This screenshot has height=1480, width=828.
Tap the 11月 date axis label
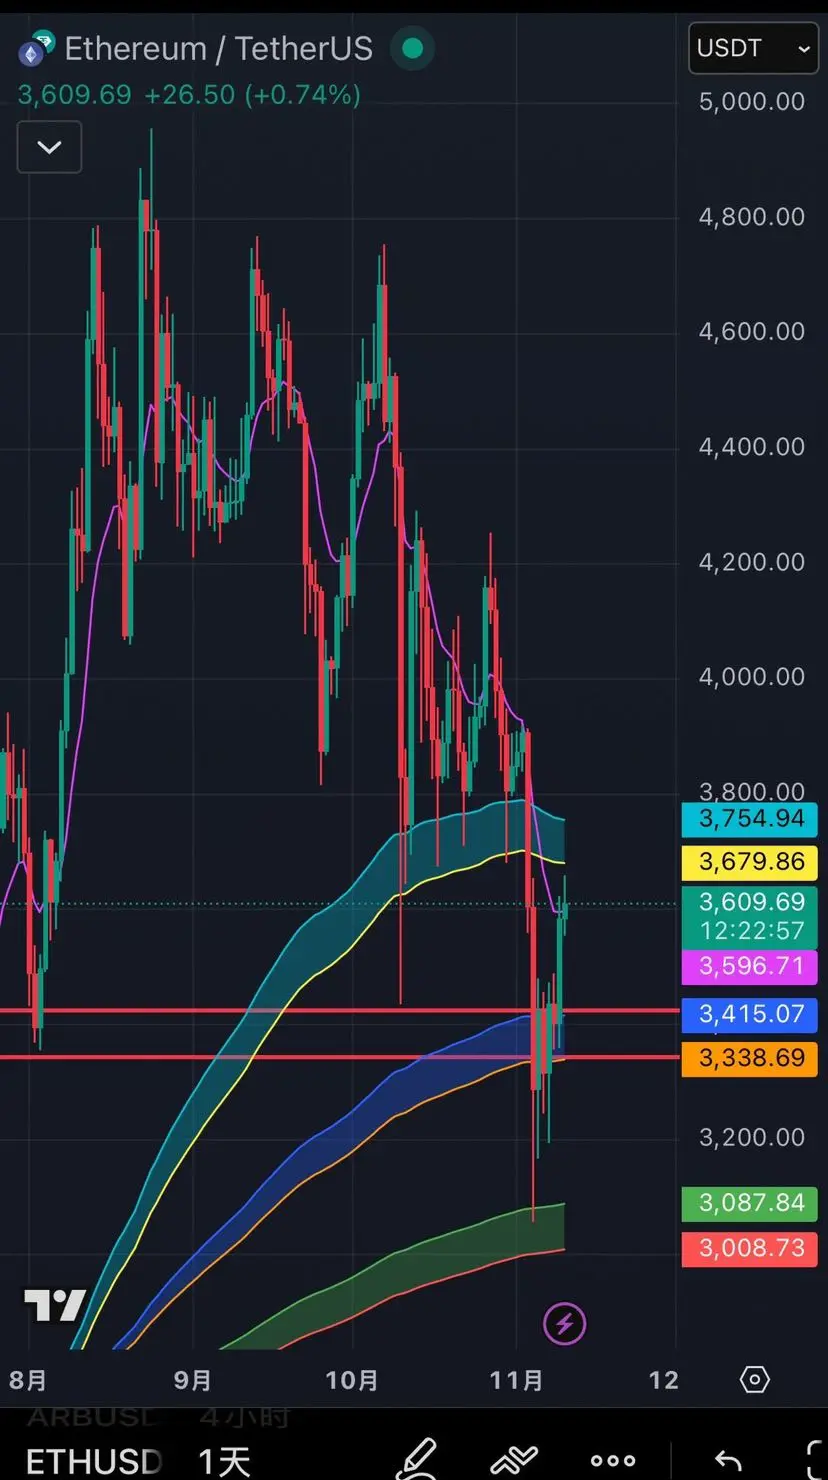click(517, 1381)
